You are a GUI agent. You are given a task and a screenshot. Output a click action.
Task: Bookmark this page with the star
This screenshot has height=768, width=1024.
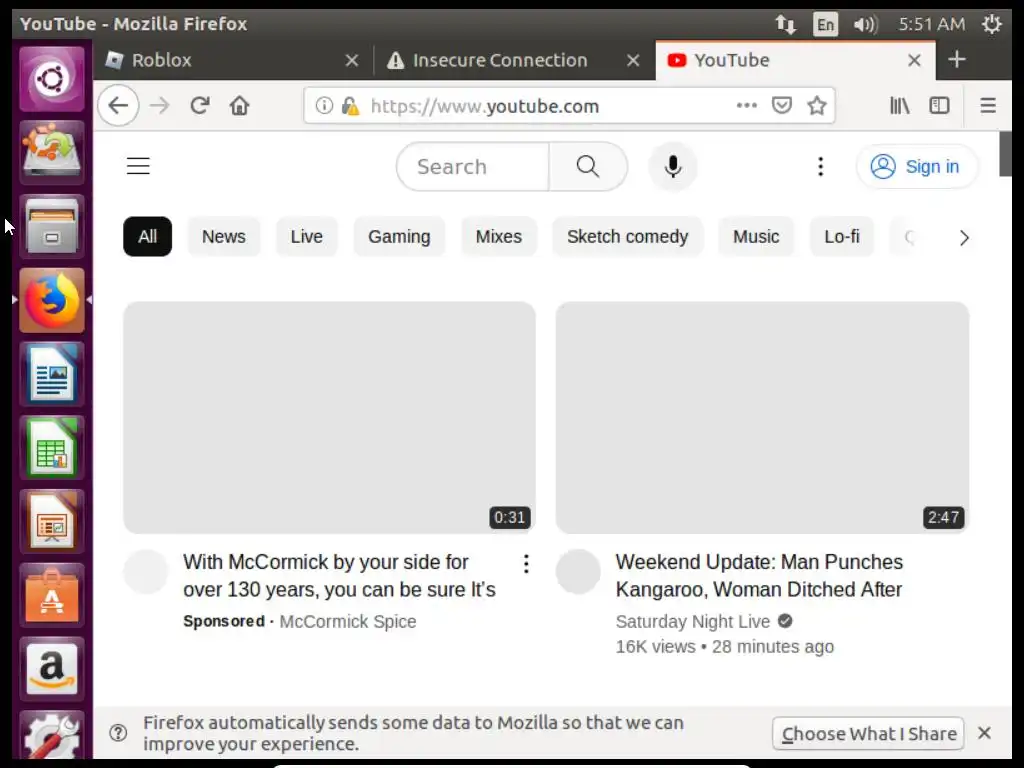(817, 105)
